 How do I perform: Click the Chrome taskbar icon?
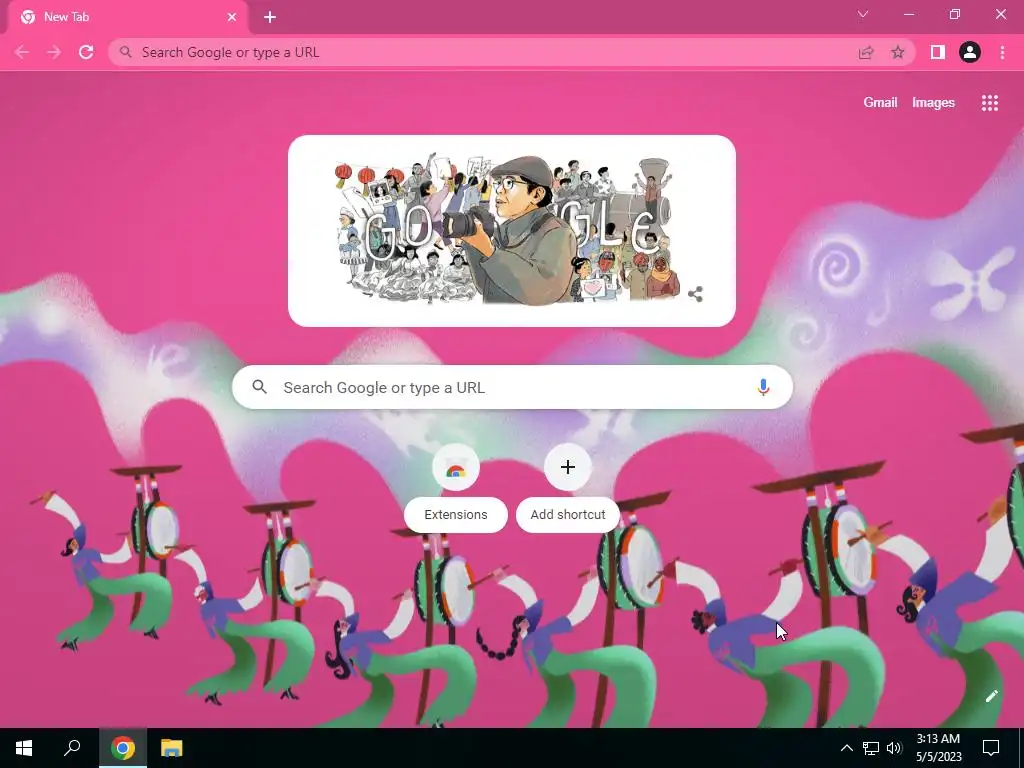[x=123, y=748]
